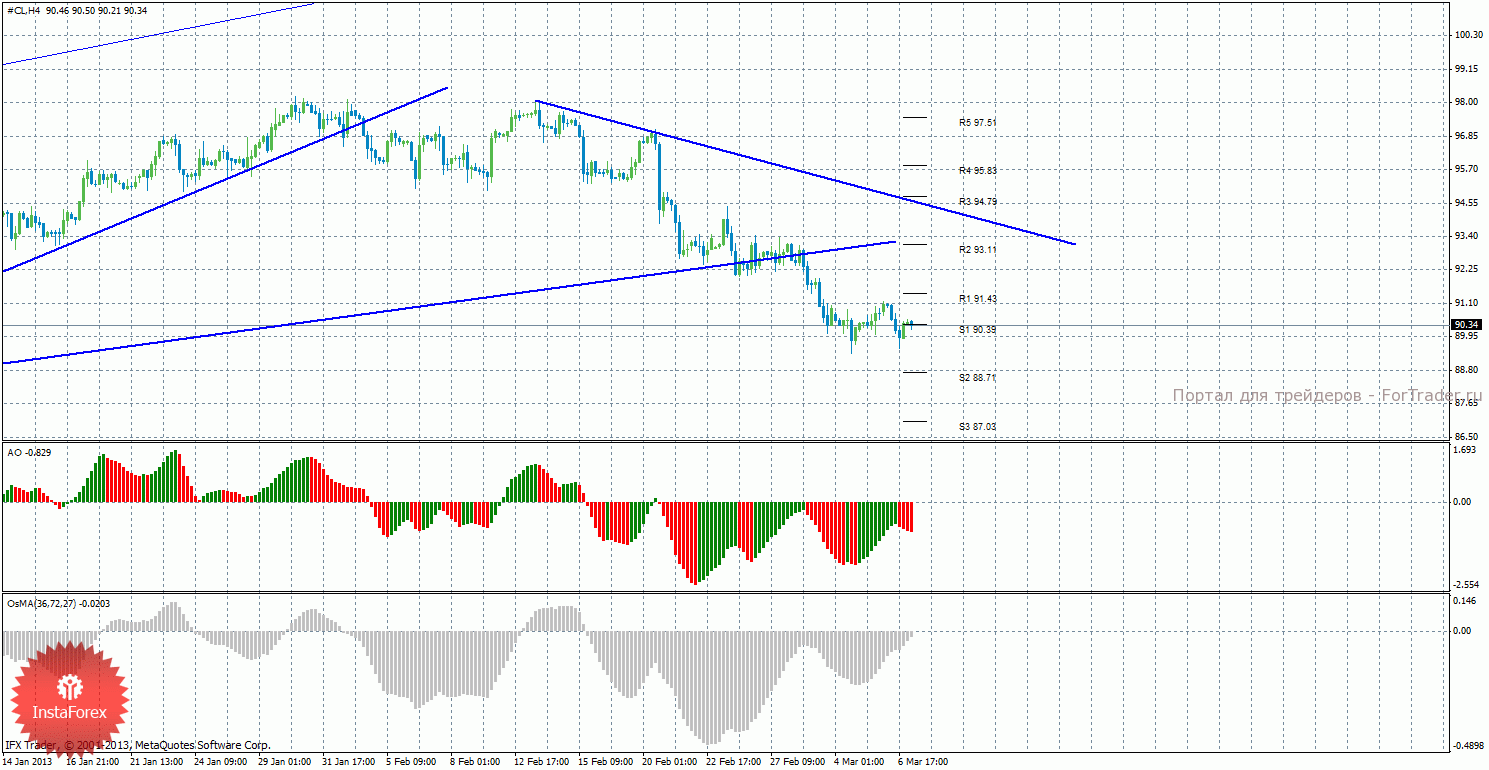Screen dimensions: 1489x770
Task: Click the OsMA(36,72,27) indicator label
Action: click(58, 603)
